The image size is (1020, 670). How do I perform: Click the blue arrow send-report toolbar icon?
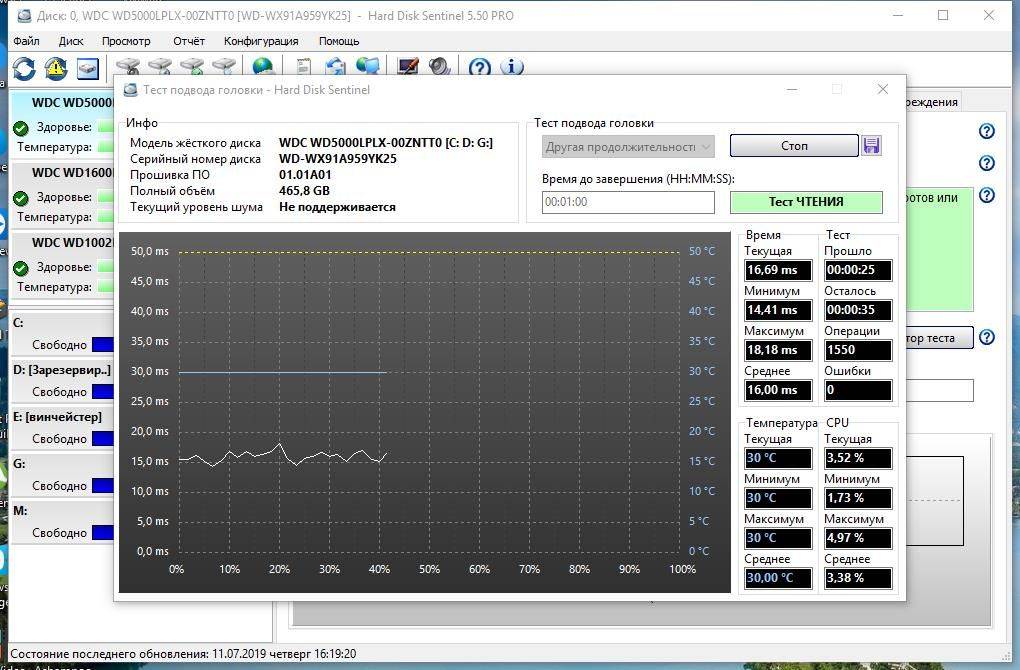[336, 66]
